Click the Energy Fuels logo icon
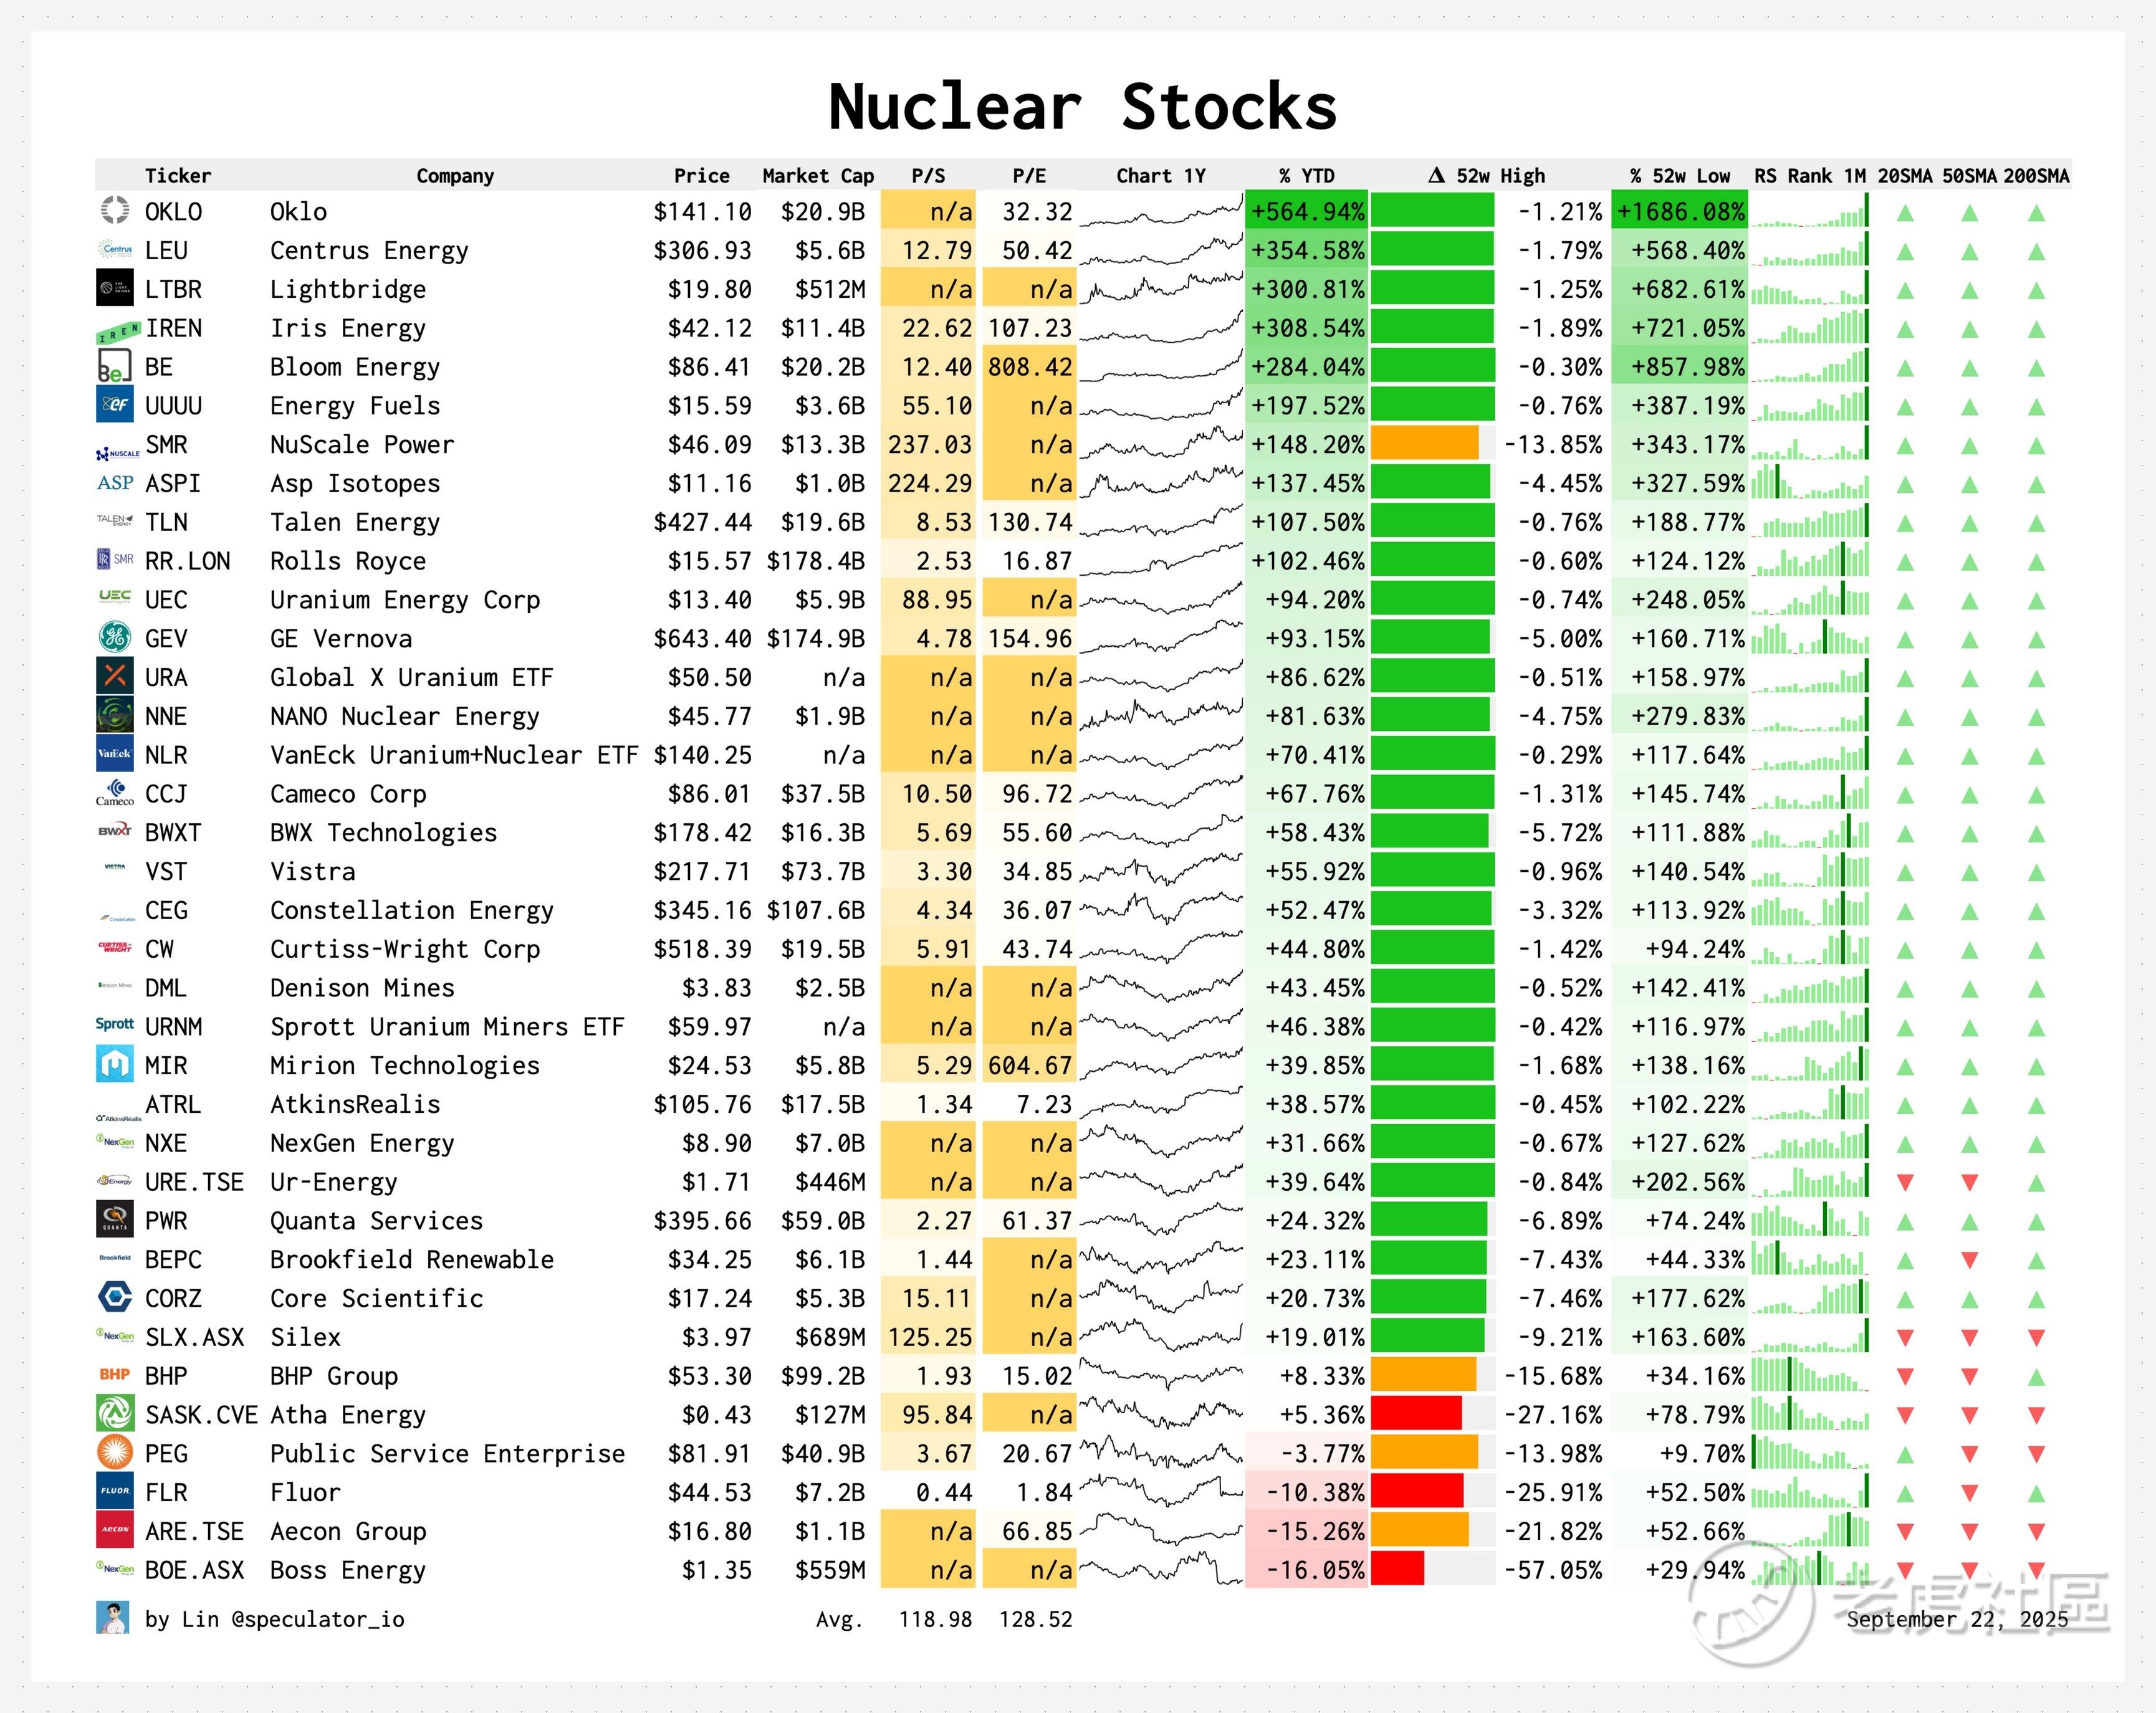This screenshot has width=2156, height=1713. (x=115, y=404)
